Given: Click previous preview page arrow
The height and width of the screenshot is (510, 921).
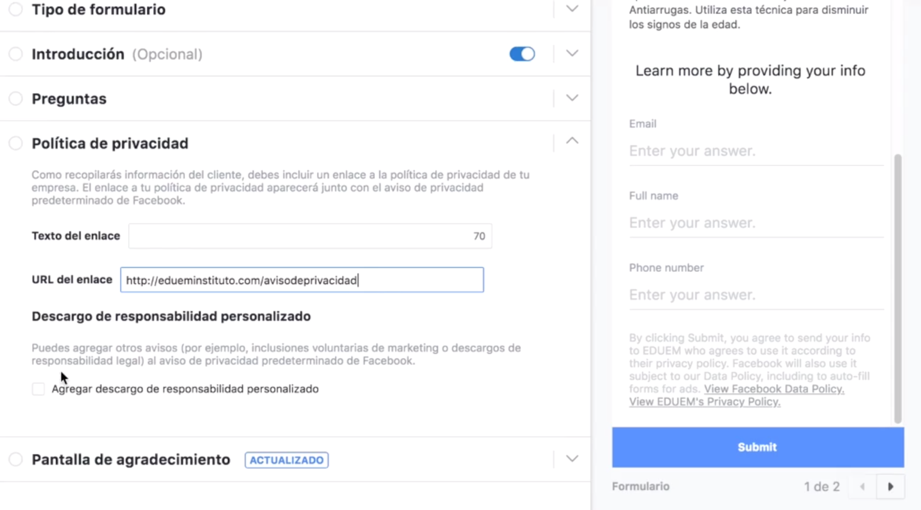Looking at the screenshot, I should [862, 487].
